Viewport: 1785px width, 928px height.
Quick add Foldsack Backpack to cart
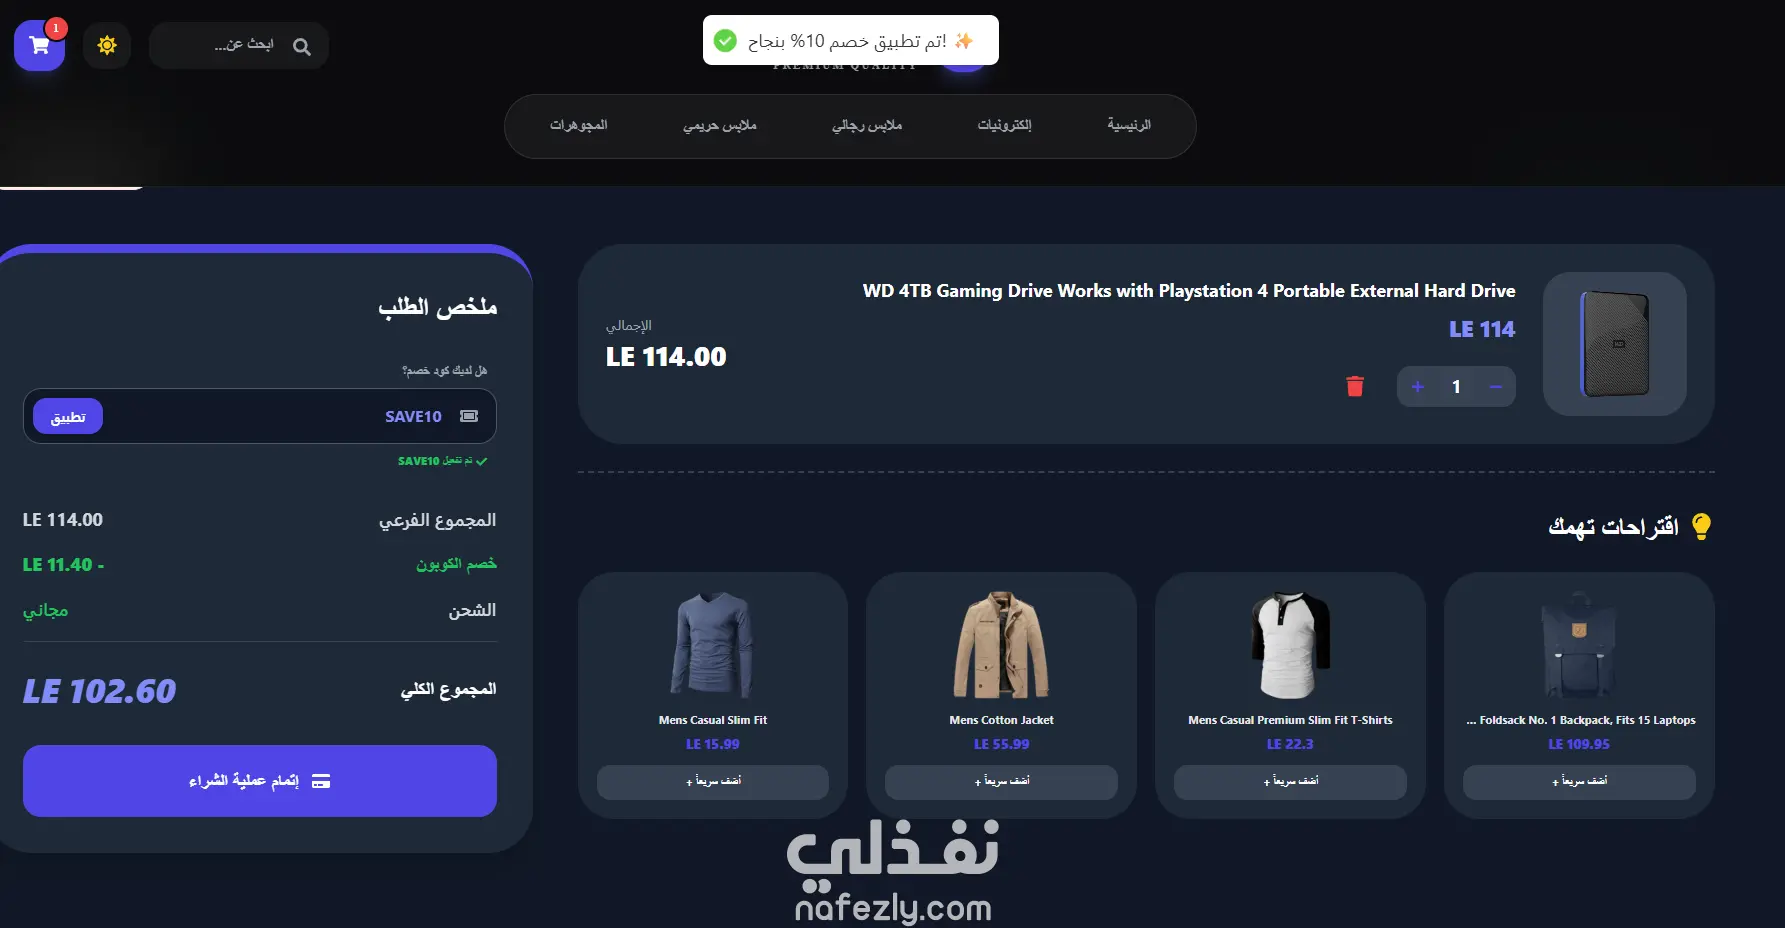(1579, 782)
